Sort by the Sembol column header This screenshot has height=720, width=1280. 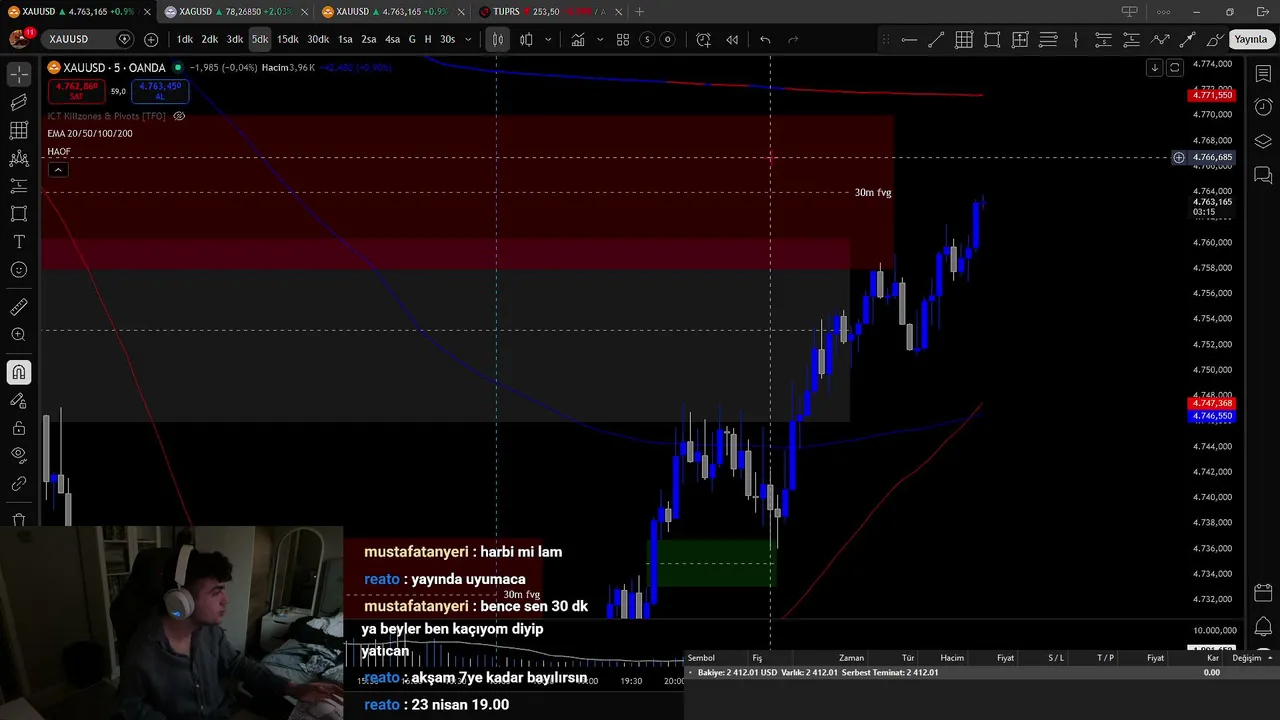coord(701,658)
